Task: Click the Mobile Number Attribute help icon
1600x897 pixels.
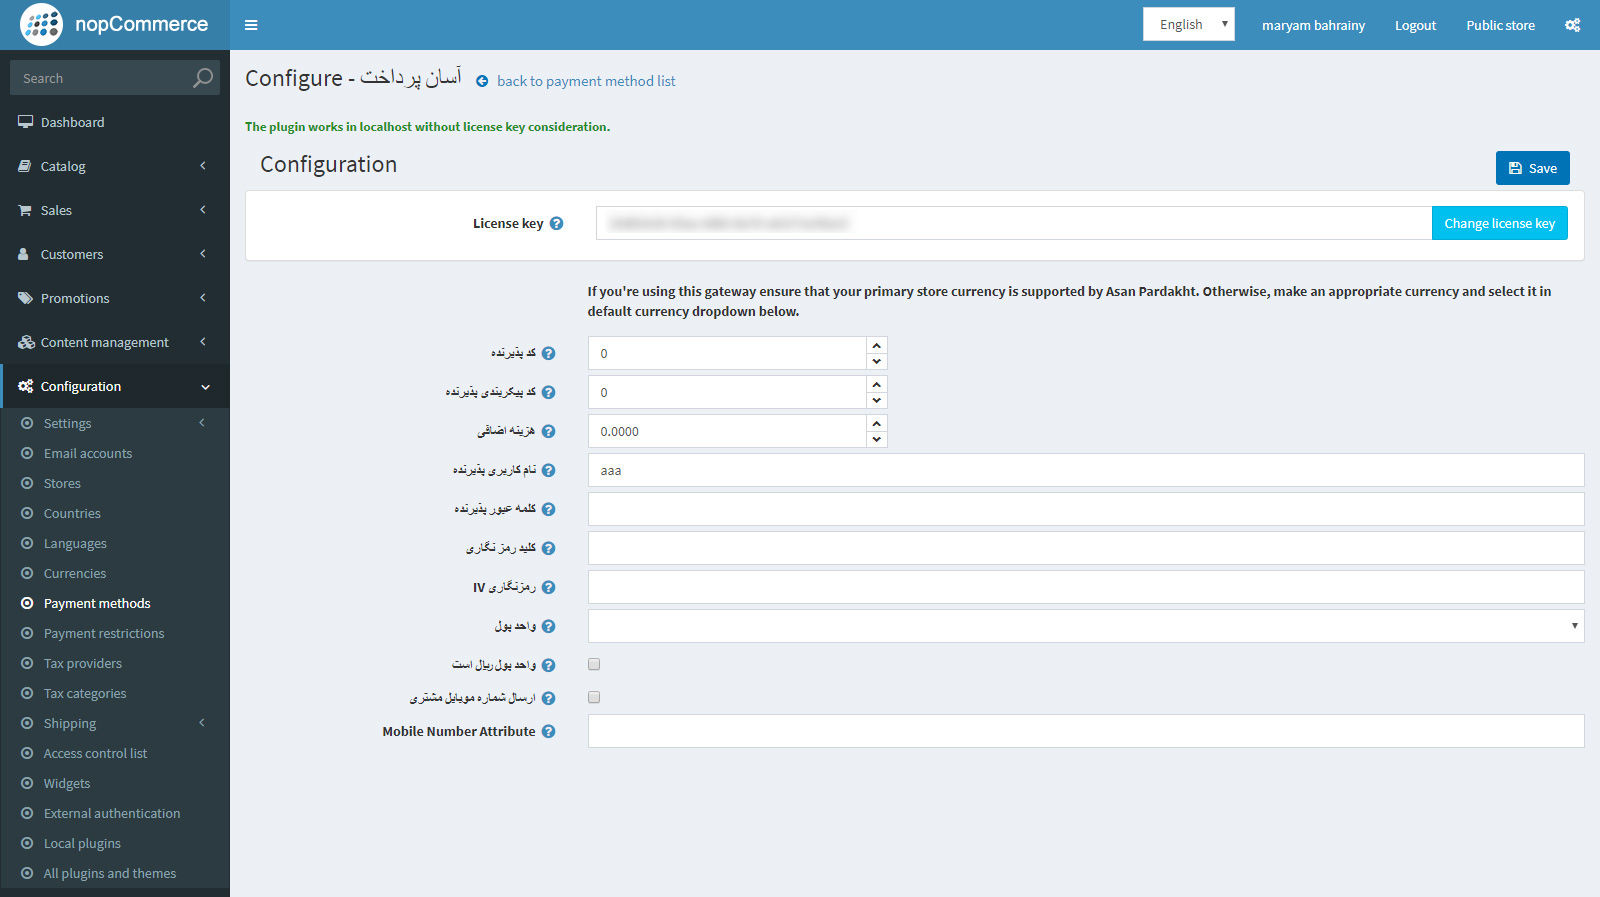Action: (x=548, y=731)
